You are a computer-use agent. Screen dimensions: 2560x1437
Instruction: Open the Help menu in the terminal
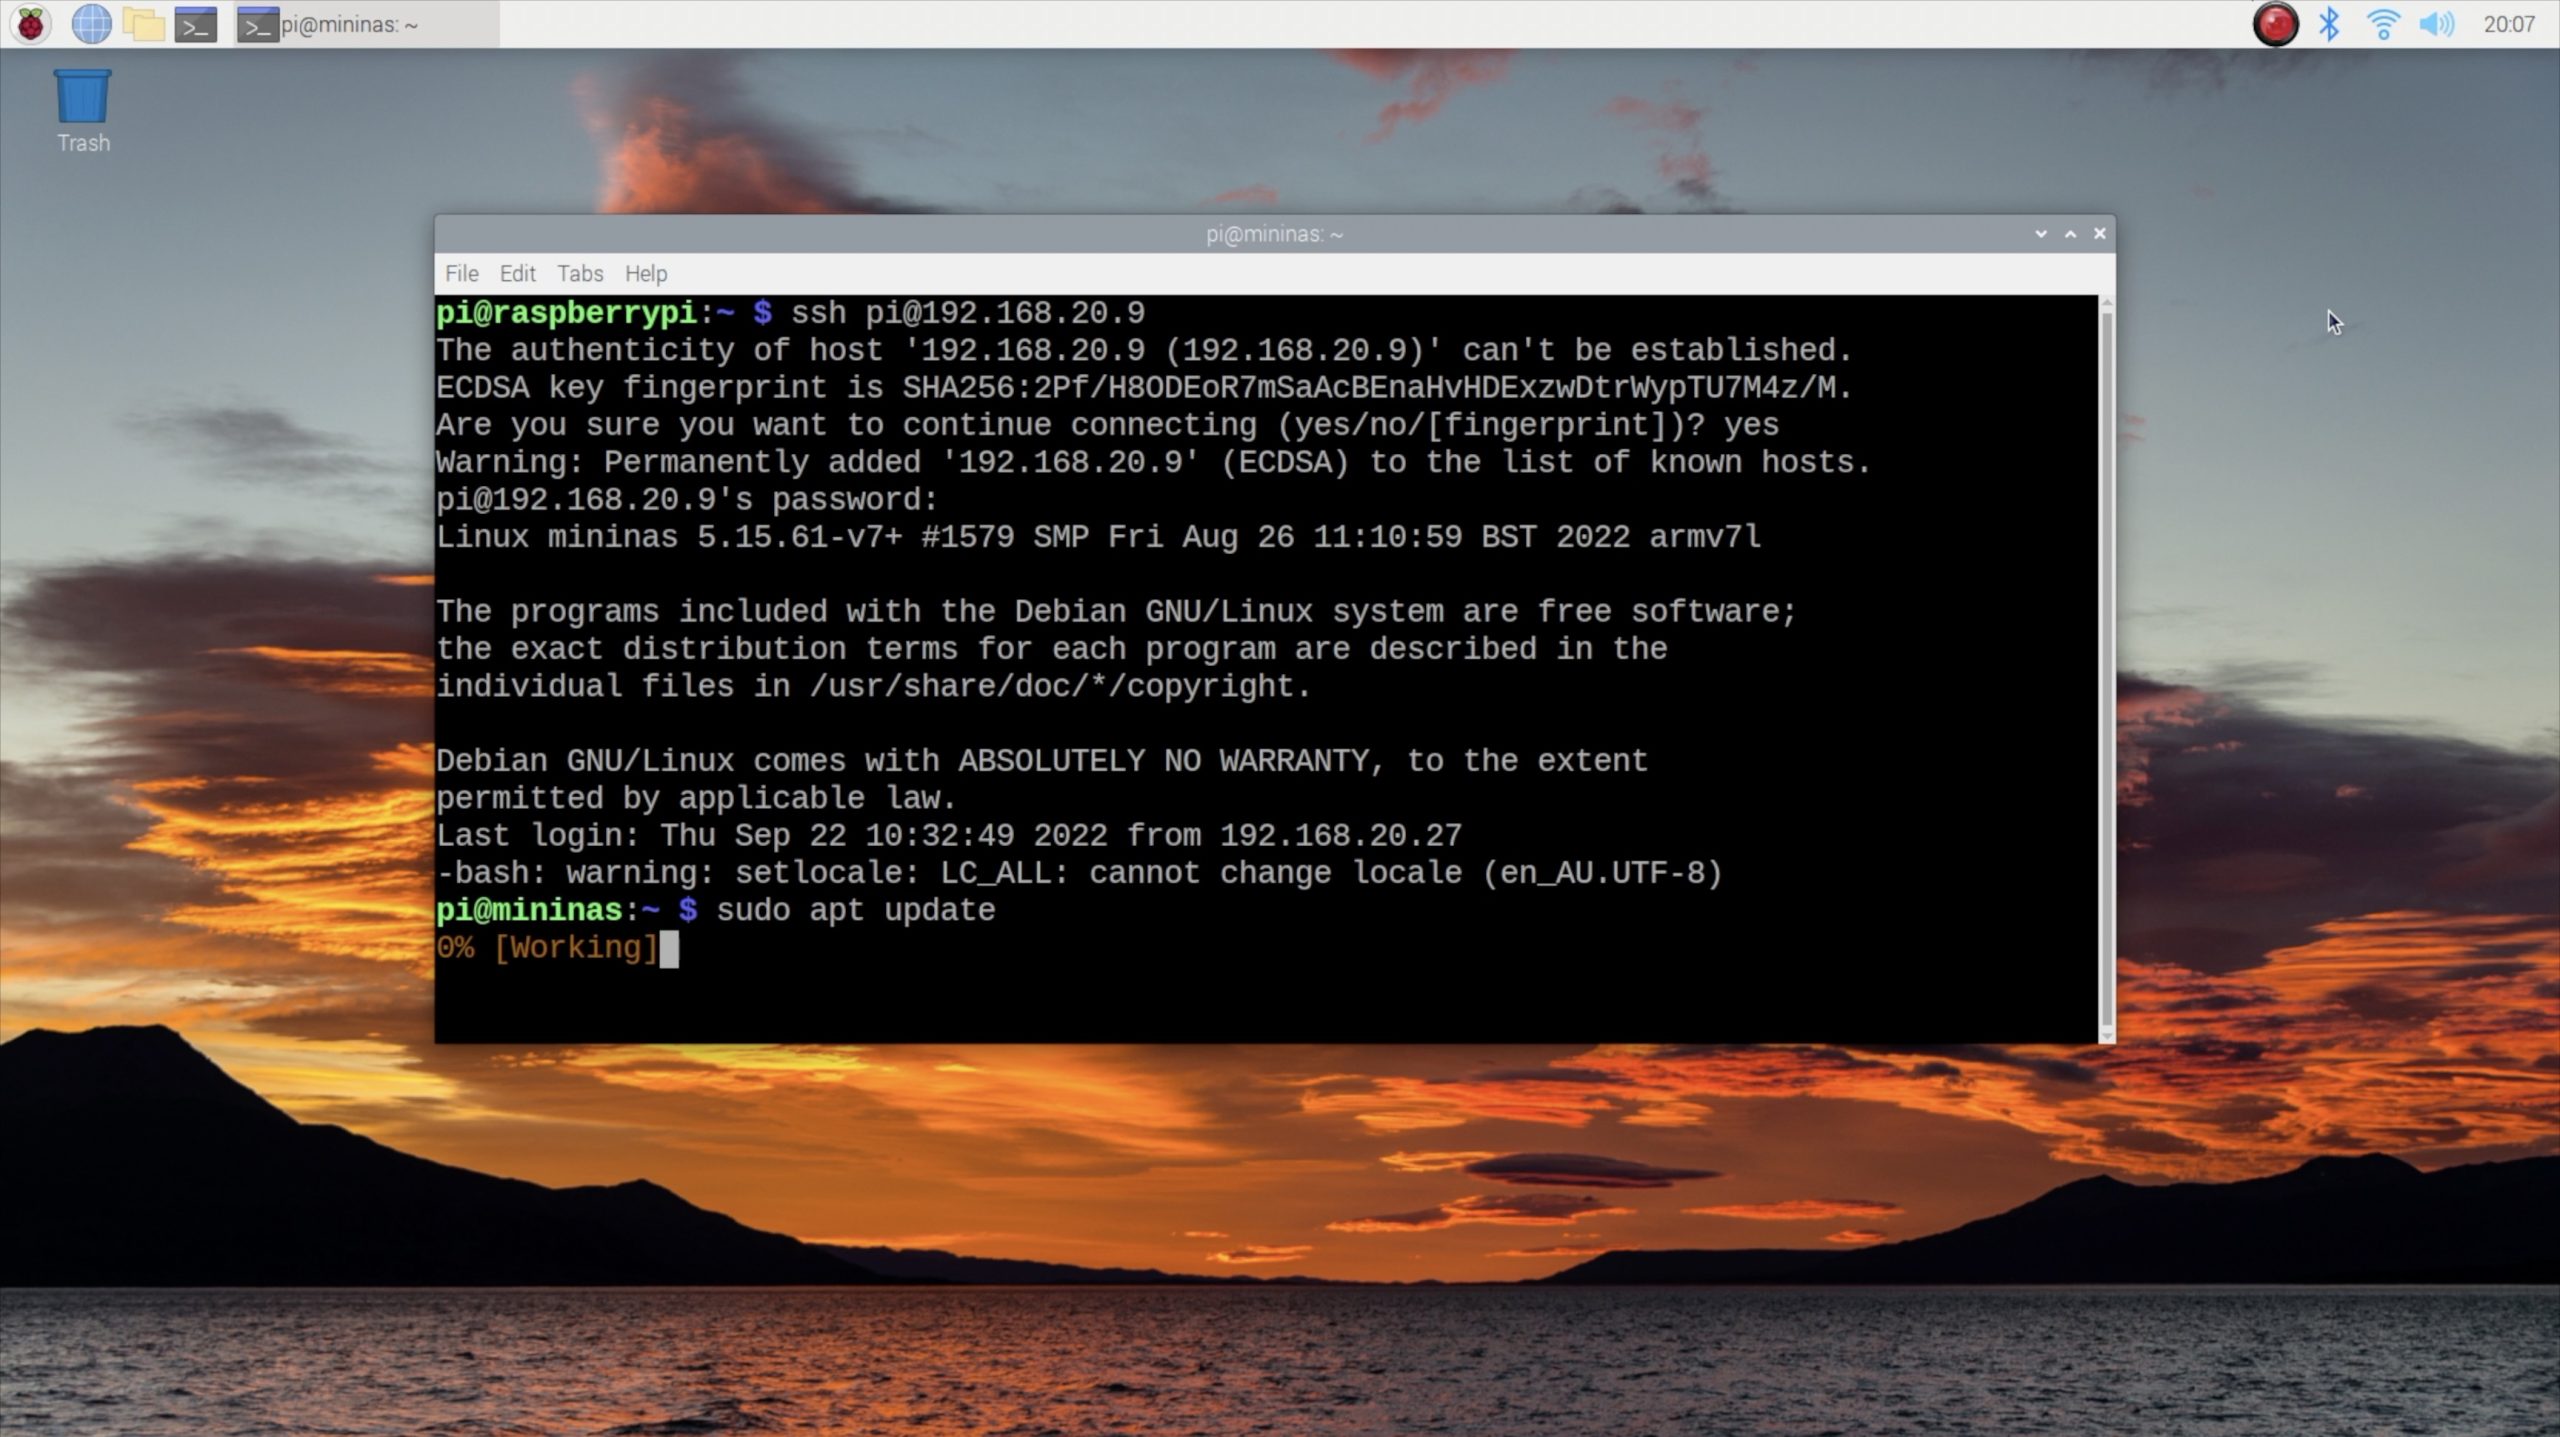pos(646,273)
